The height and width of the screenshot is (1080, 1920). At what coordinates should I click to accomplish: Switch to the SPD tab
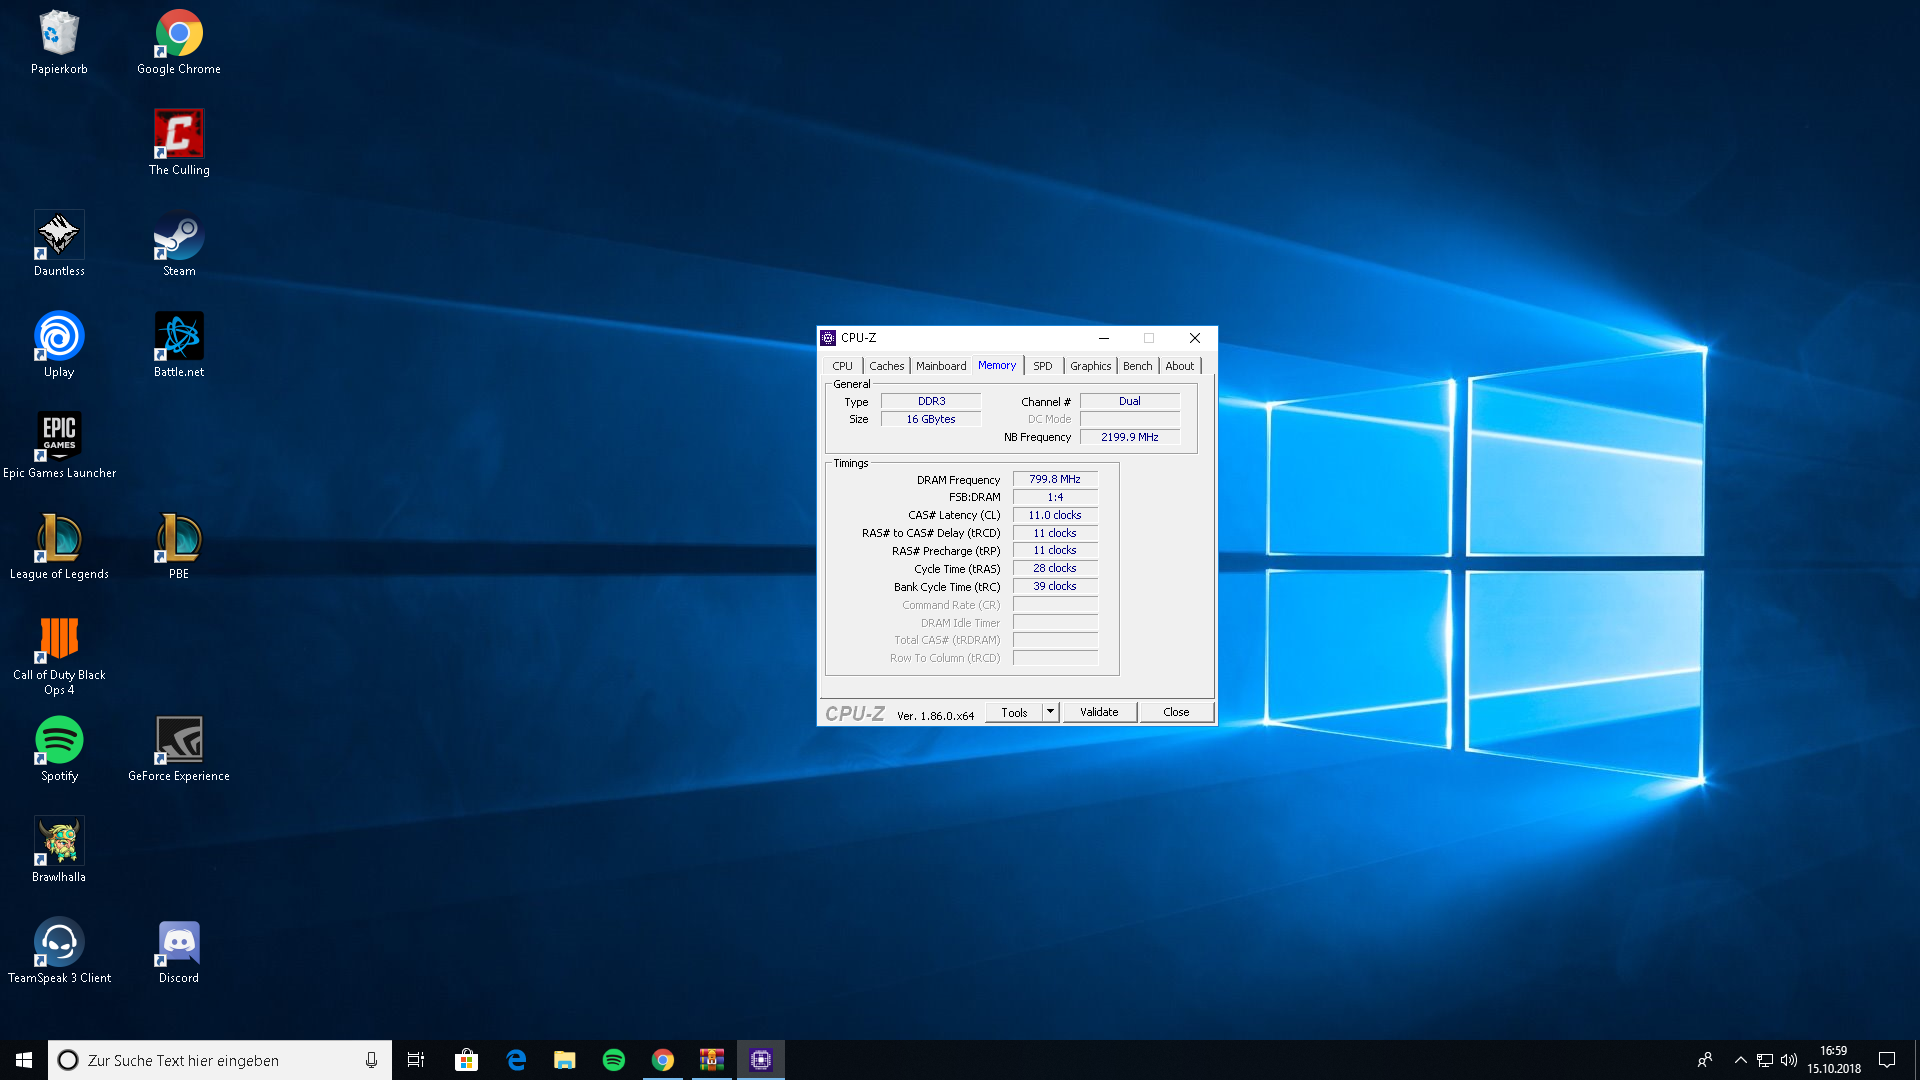[1042, 366]
